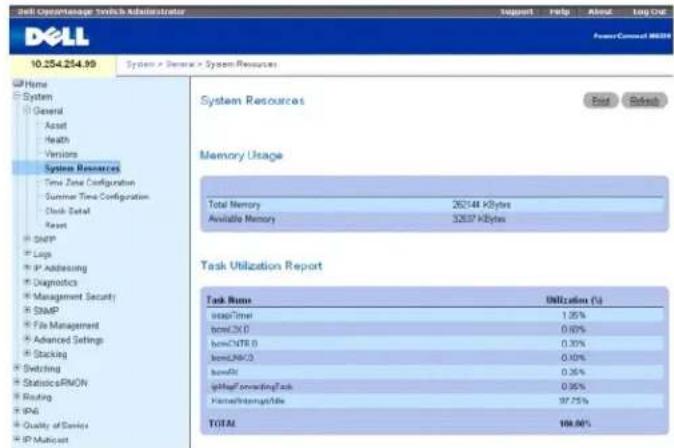Expand the IPv6 node
Image resolution: width=674 pixels, height=448 pixels.
coord(17,411)
